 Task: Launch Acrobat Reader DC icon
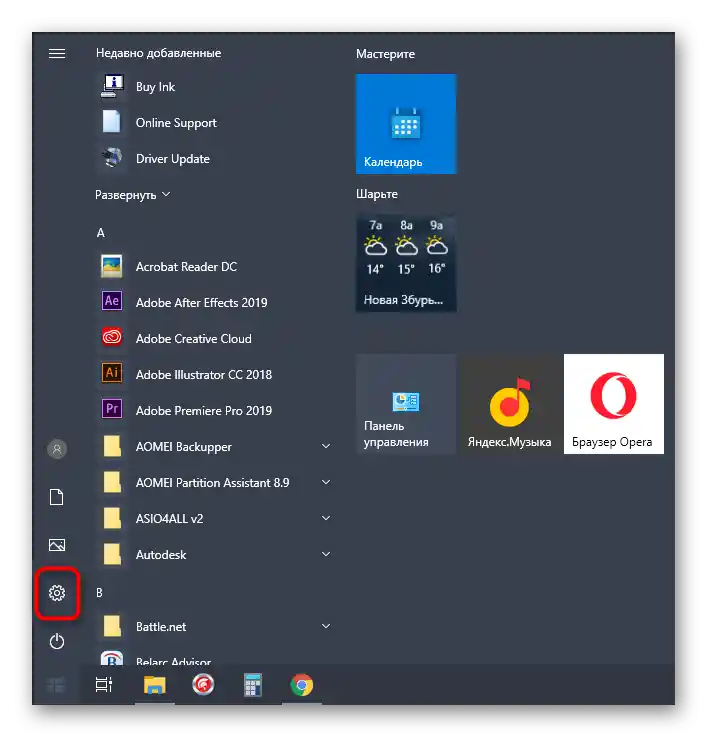(x=112, y=266)
